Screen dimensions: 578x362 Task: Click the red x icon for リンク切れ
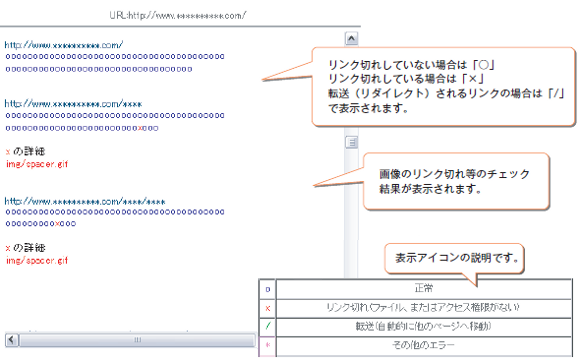[x=268, y=308]
